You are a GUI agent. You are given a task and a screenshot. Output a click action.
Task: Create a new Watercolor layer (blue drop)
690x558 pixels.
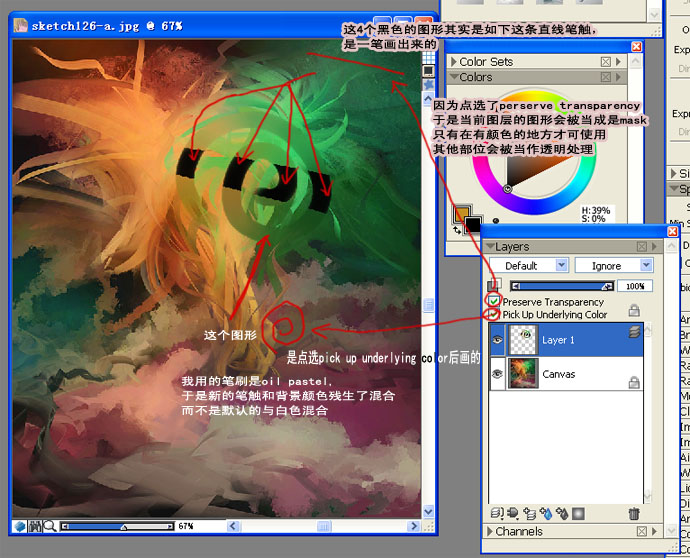pos(546,514)
